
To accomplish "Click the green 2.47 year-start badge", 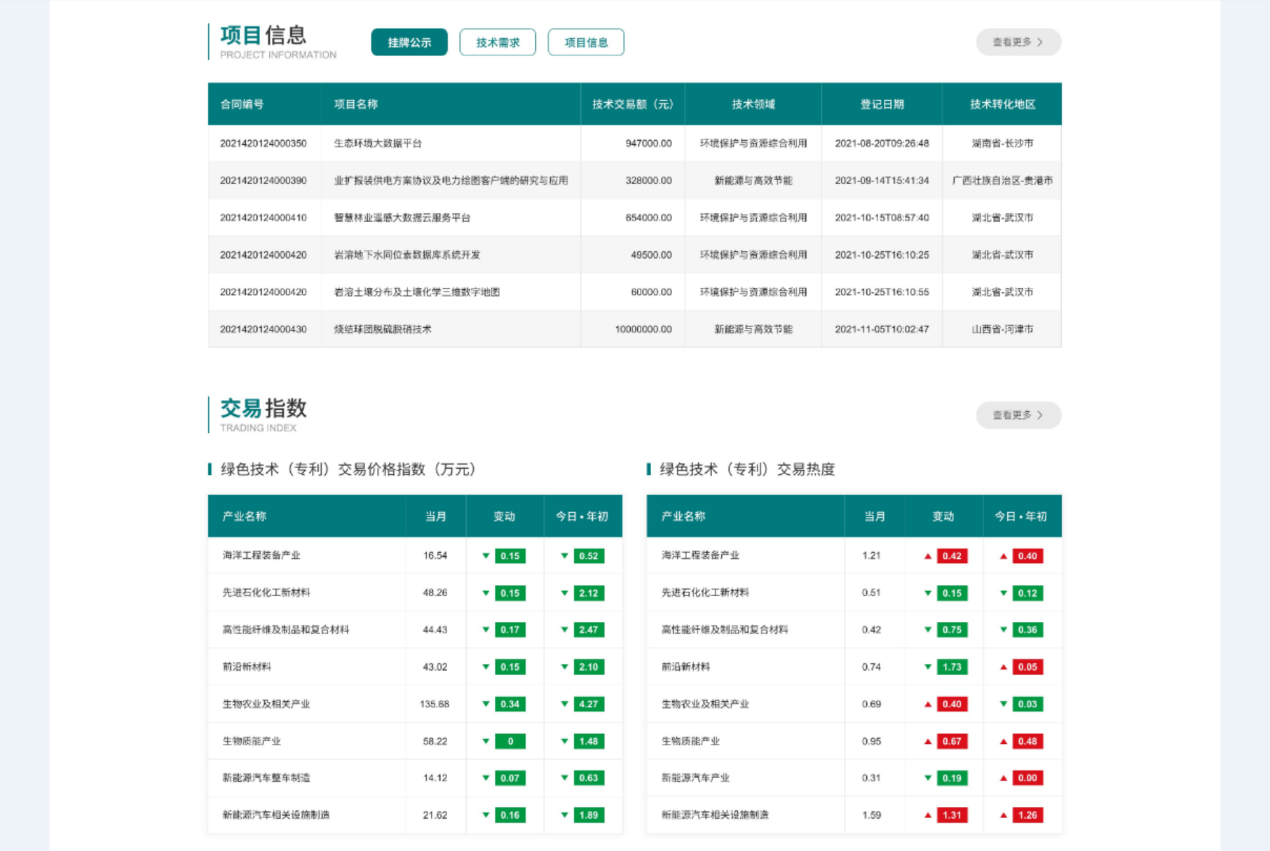I will click(588, 630).
